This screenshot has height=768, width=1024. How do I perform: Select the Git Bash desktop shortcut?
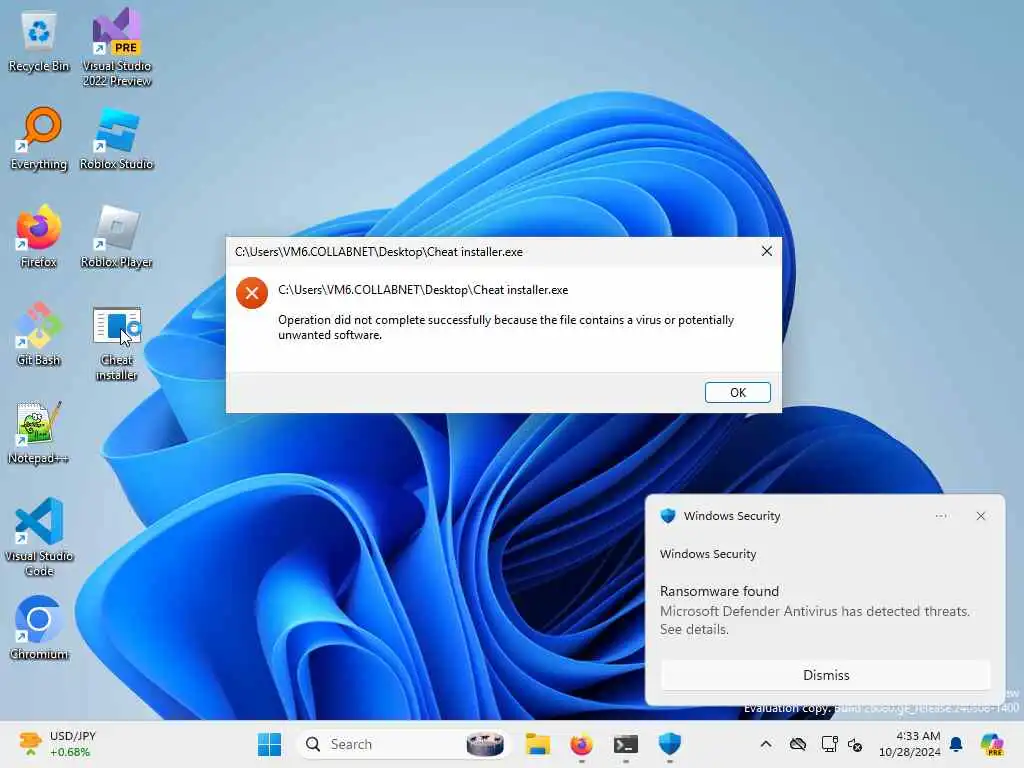click(39, 334)
